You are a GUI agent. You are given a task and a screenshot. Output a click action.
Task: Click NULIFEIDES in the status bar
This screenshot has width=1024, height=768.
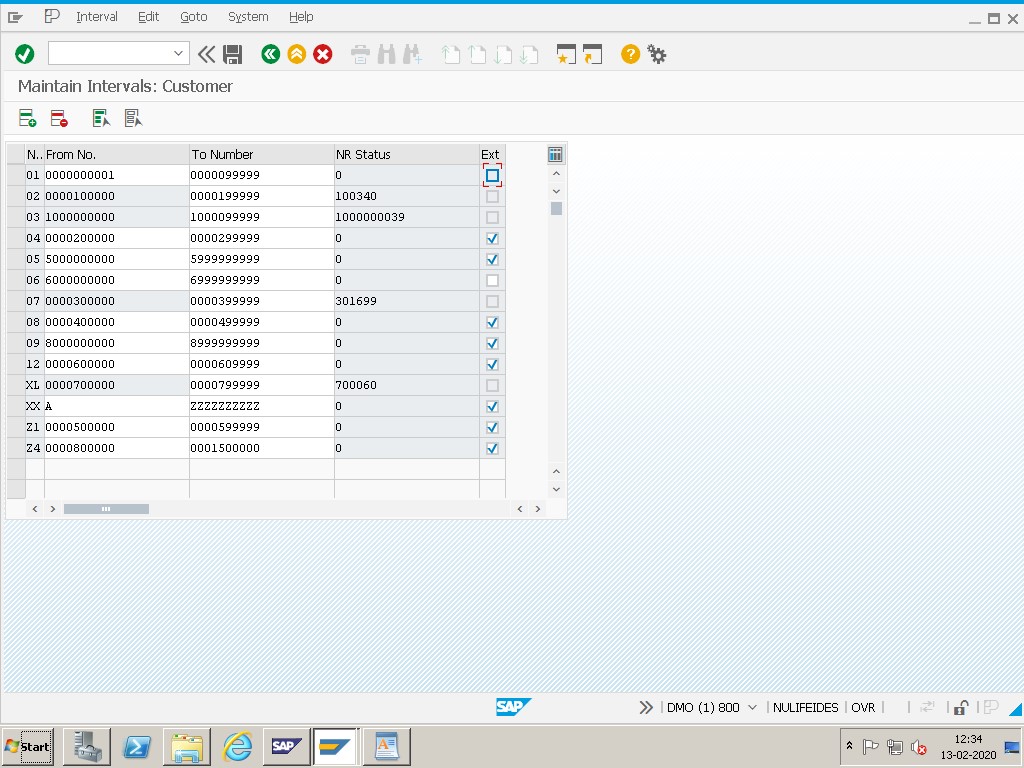(805, 707)
